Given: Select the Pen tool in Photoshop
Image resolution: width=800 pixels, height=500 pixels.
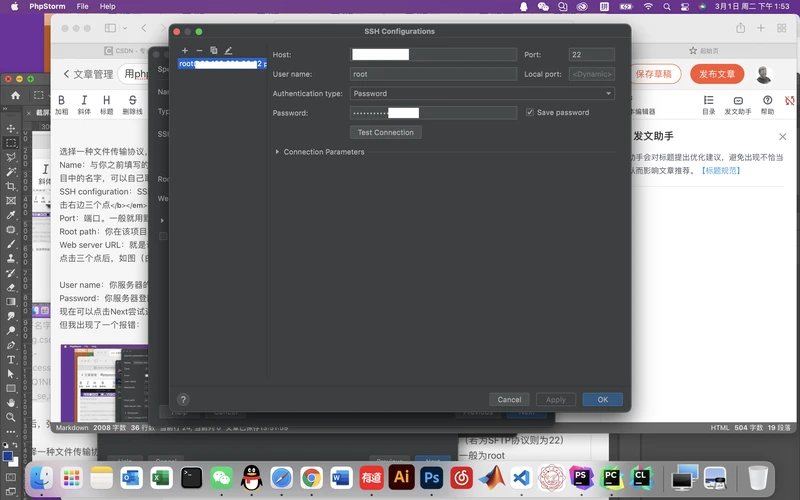Looking at the screenshot, I should click(x=11, y=345).
